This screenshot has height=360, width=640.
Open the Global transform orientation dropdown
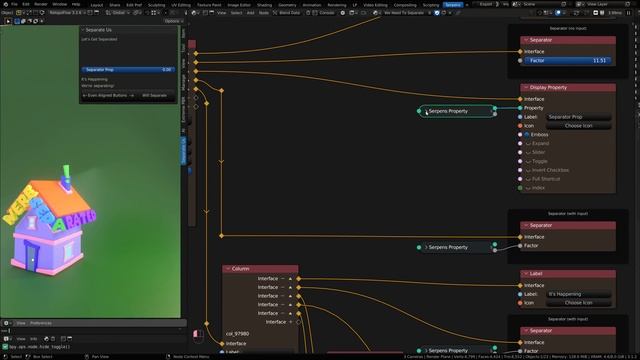pyautogui.click(x=118, y=13)
